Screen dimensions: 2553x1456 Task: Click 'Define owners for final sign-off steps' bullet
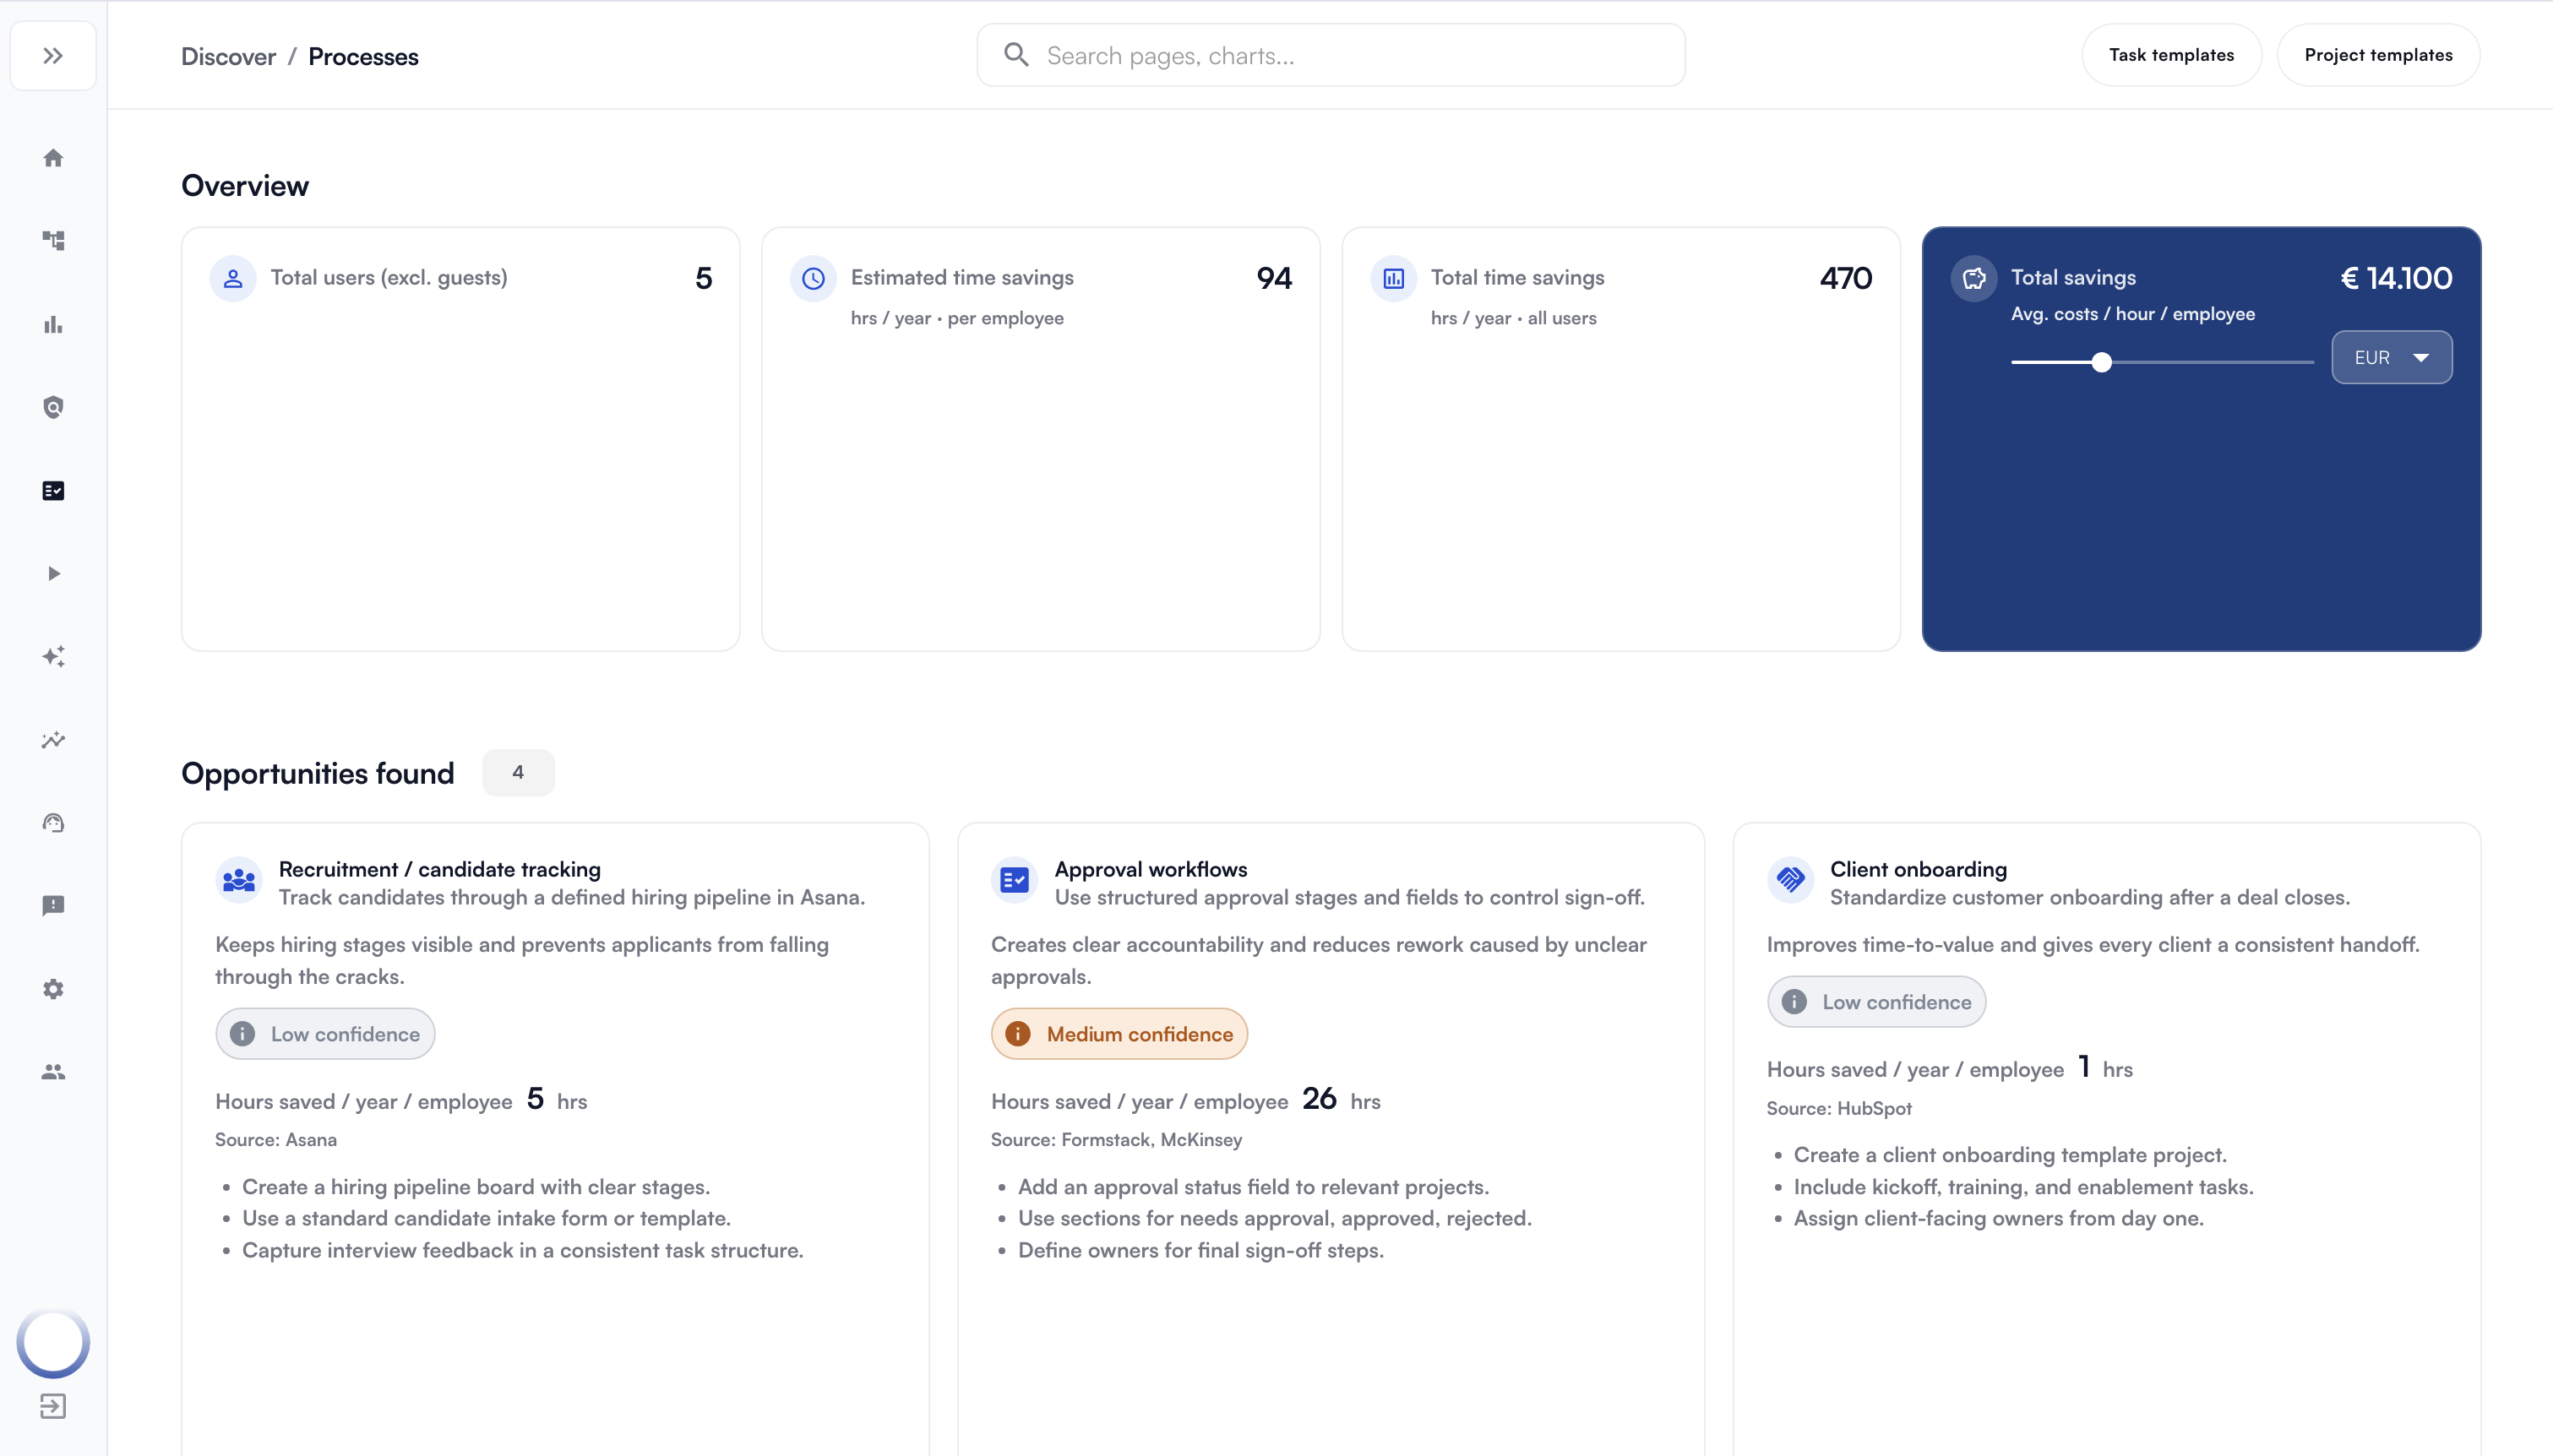(1201, 1251)
